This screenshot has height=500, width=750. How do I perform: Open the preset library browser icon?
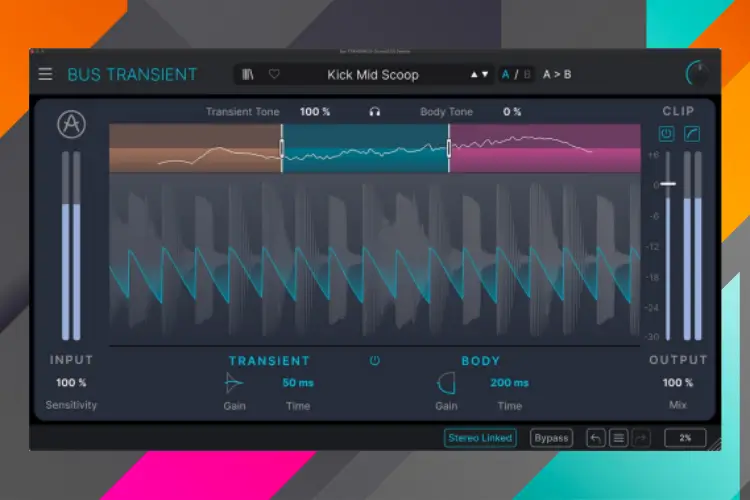tap(248, 74)
